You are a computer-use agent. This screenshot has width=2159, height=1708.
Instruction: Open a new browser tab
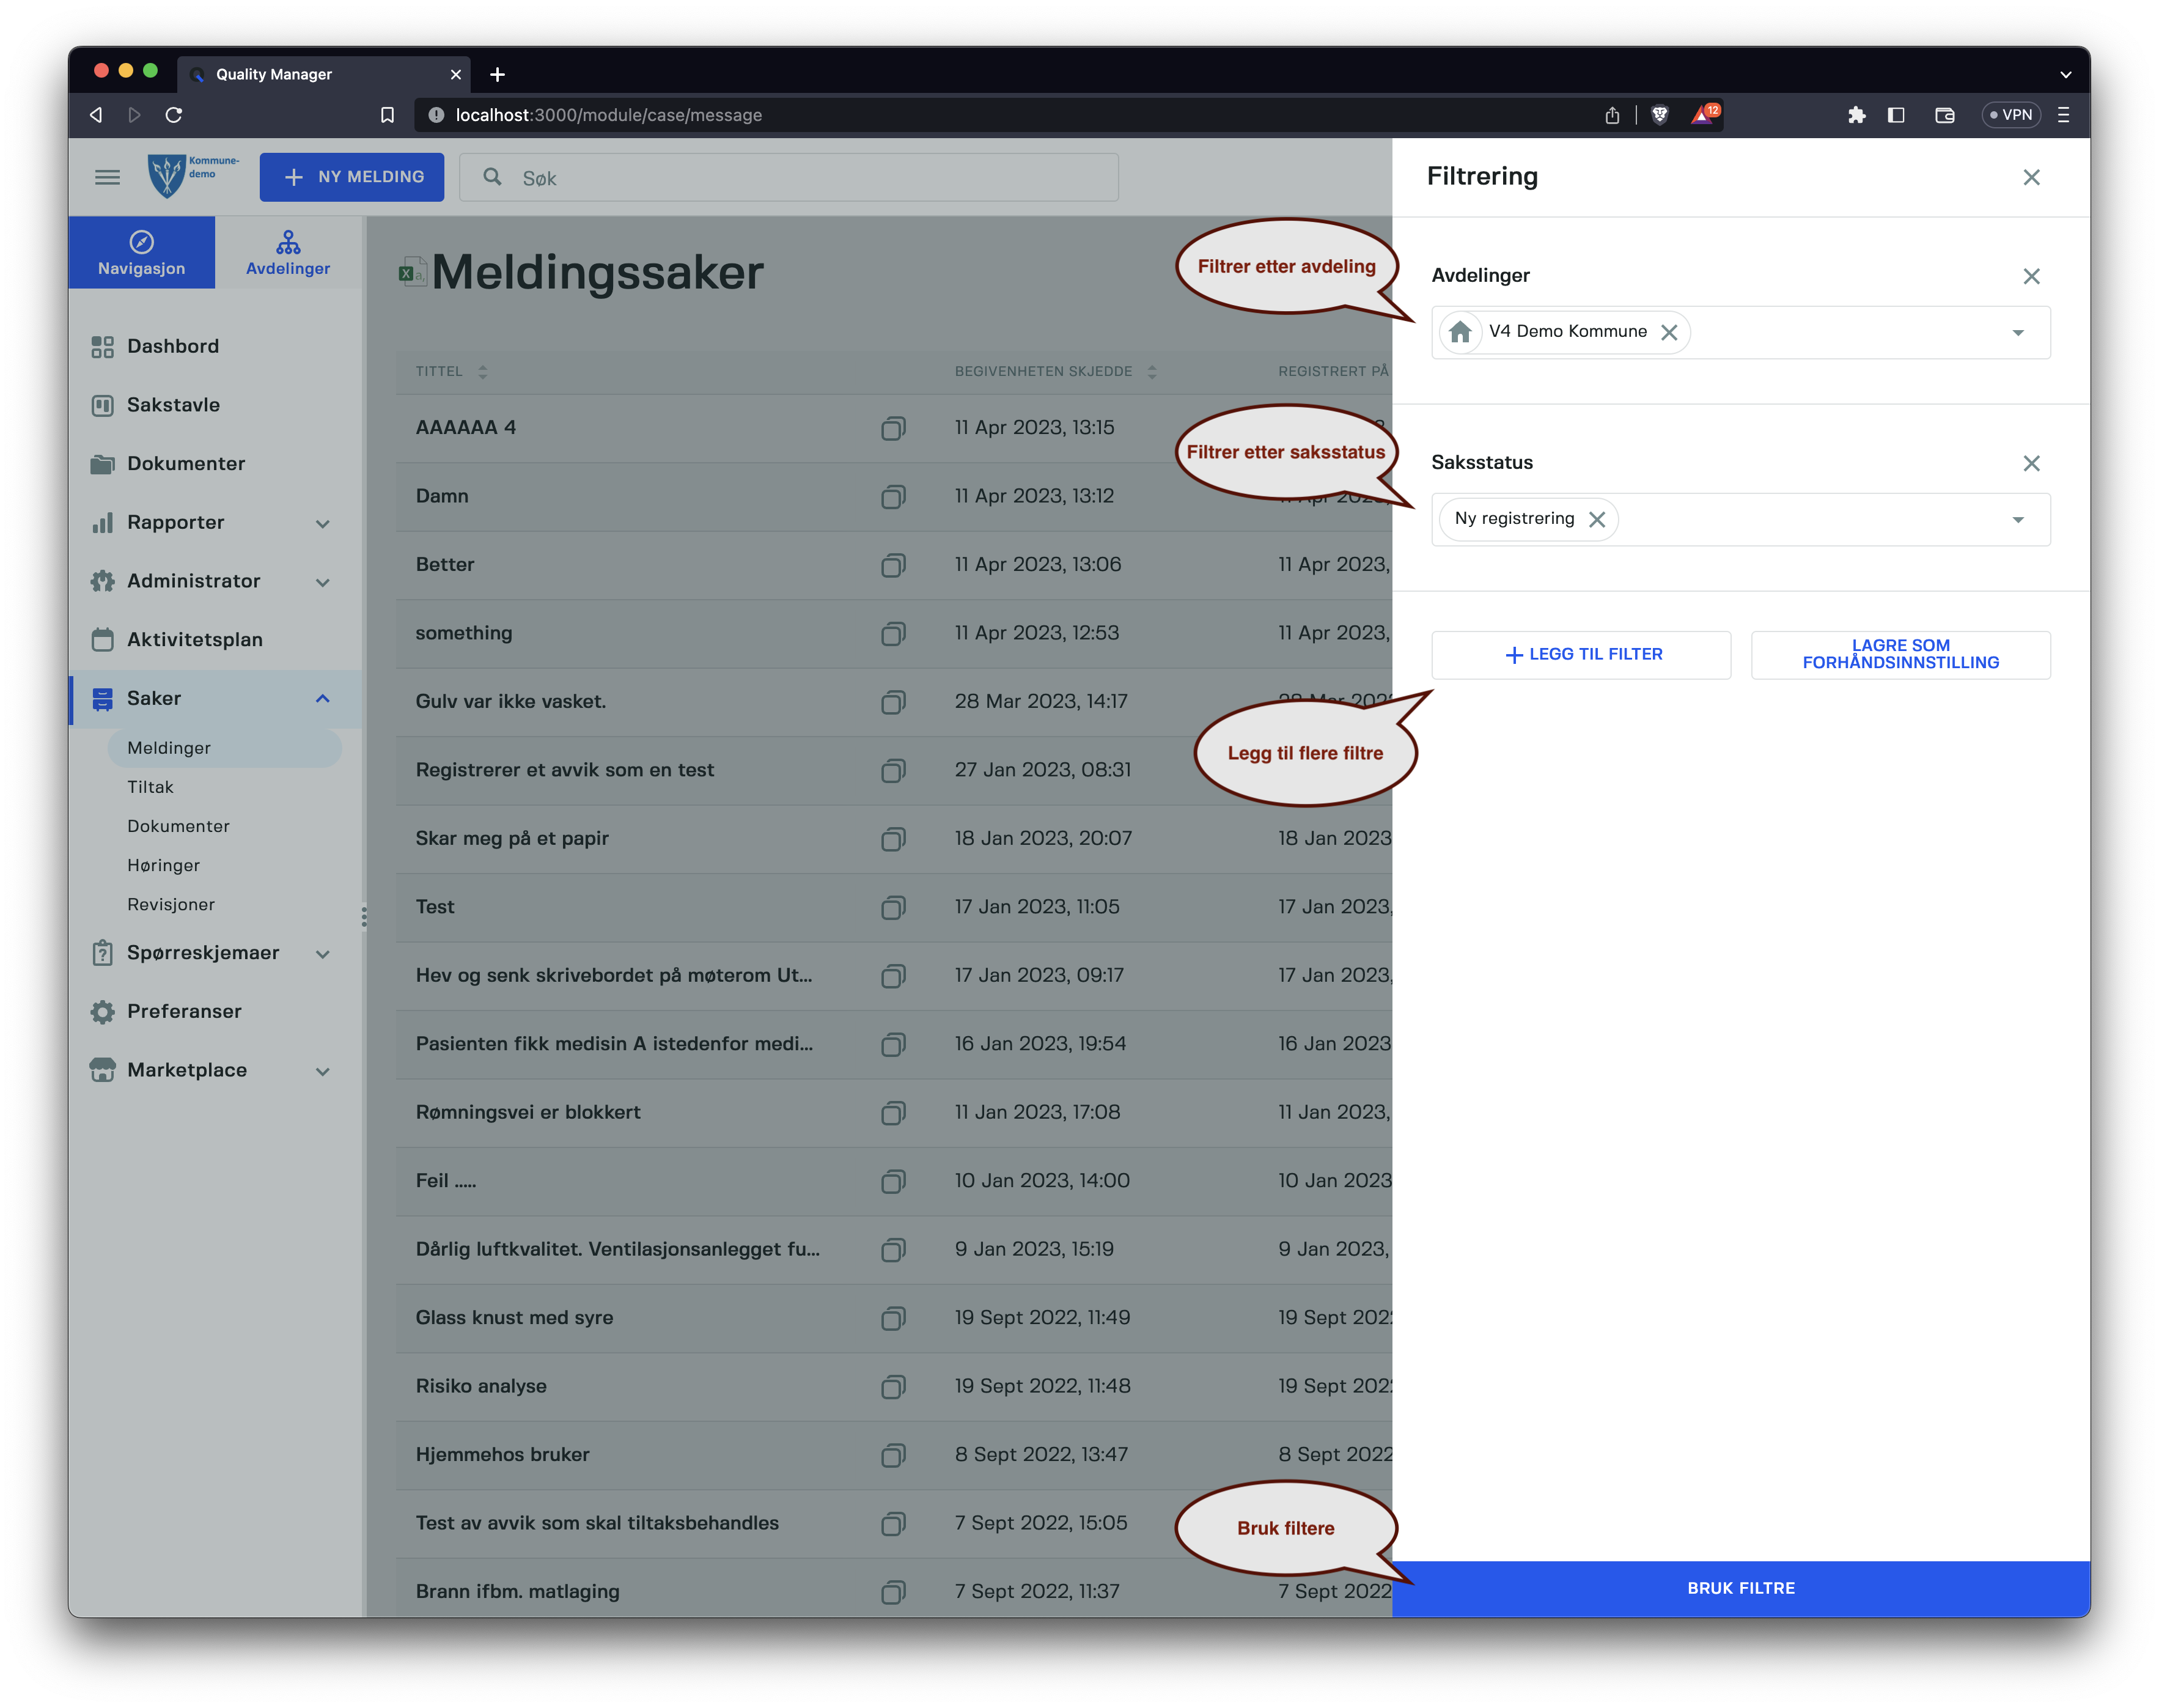[x=497, y=74]
